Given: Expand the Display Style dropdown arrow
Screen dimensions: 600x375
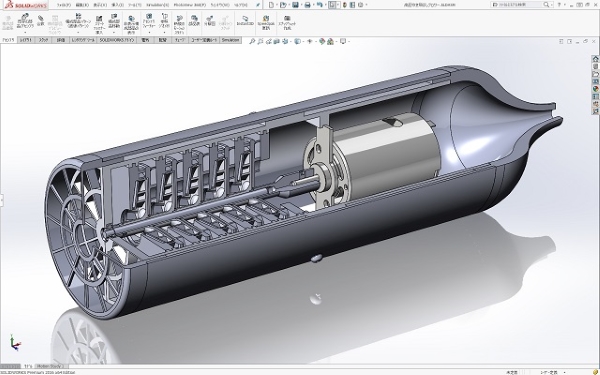Looking at the screenshot, I should coord(303,41).
